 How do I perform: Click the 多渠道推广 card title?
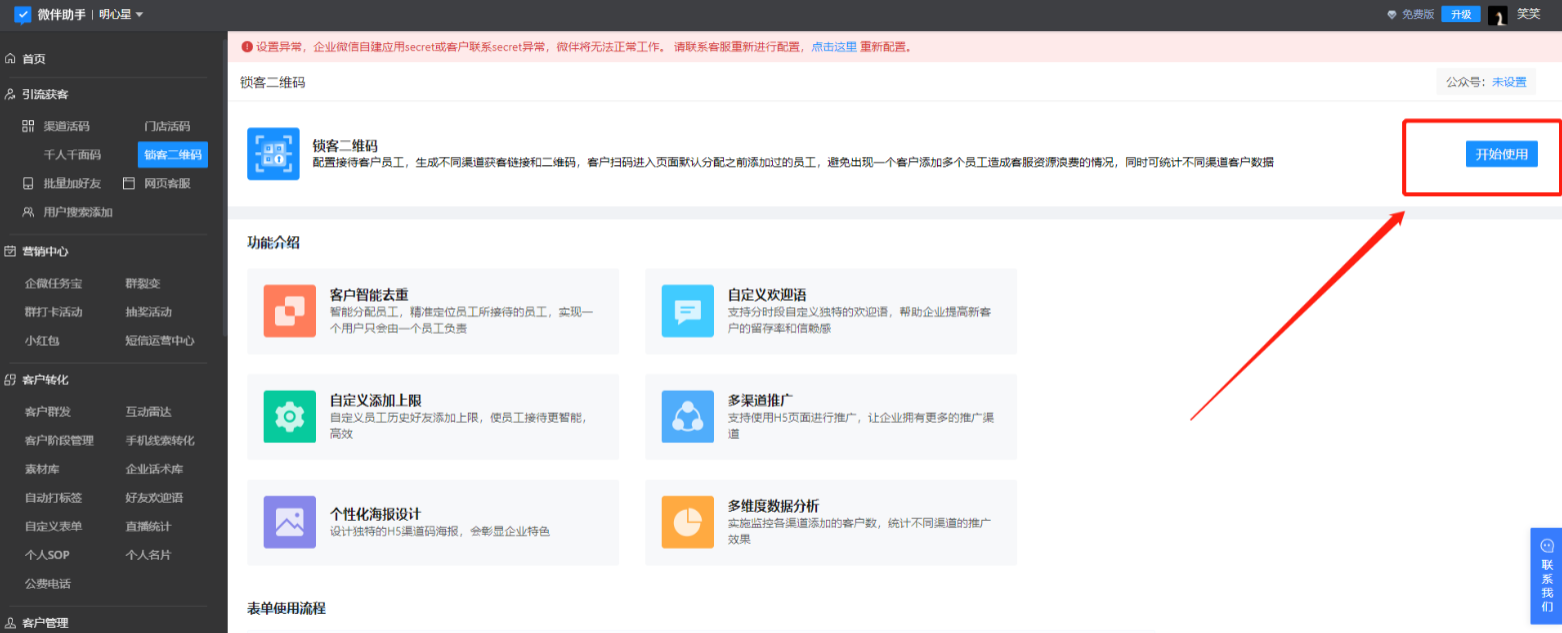[761, 400]
